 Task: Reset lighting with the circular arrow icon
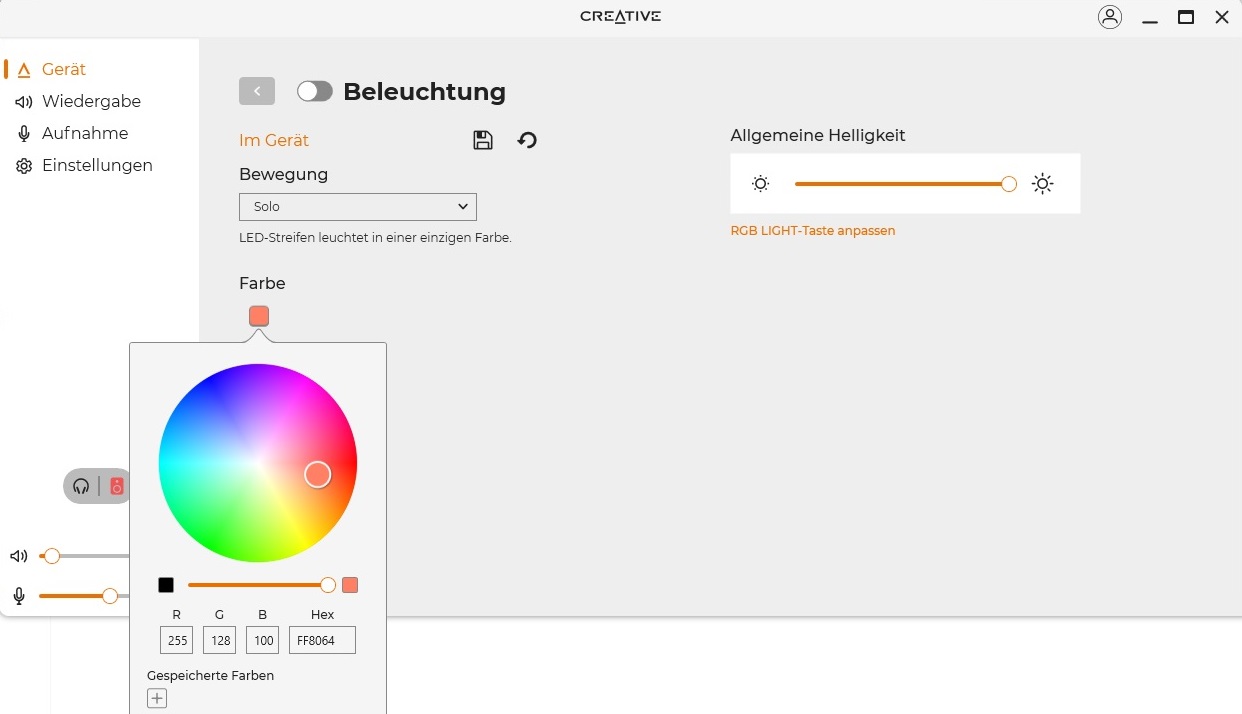pos(527,140)
